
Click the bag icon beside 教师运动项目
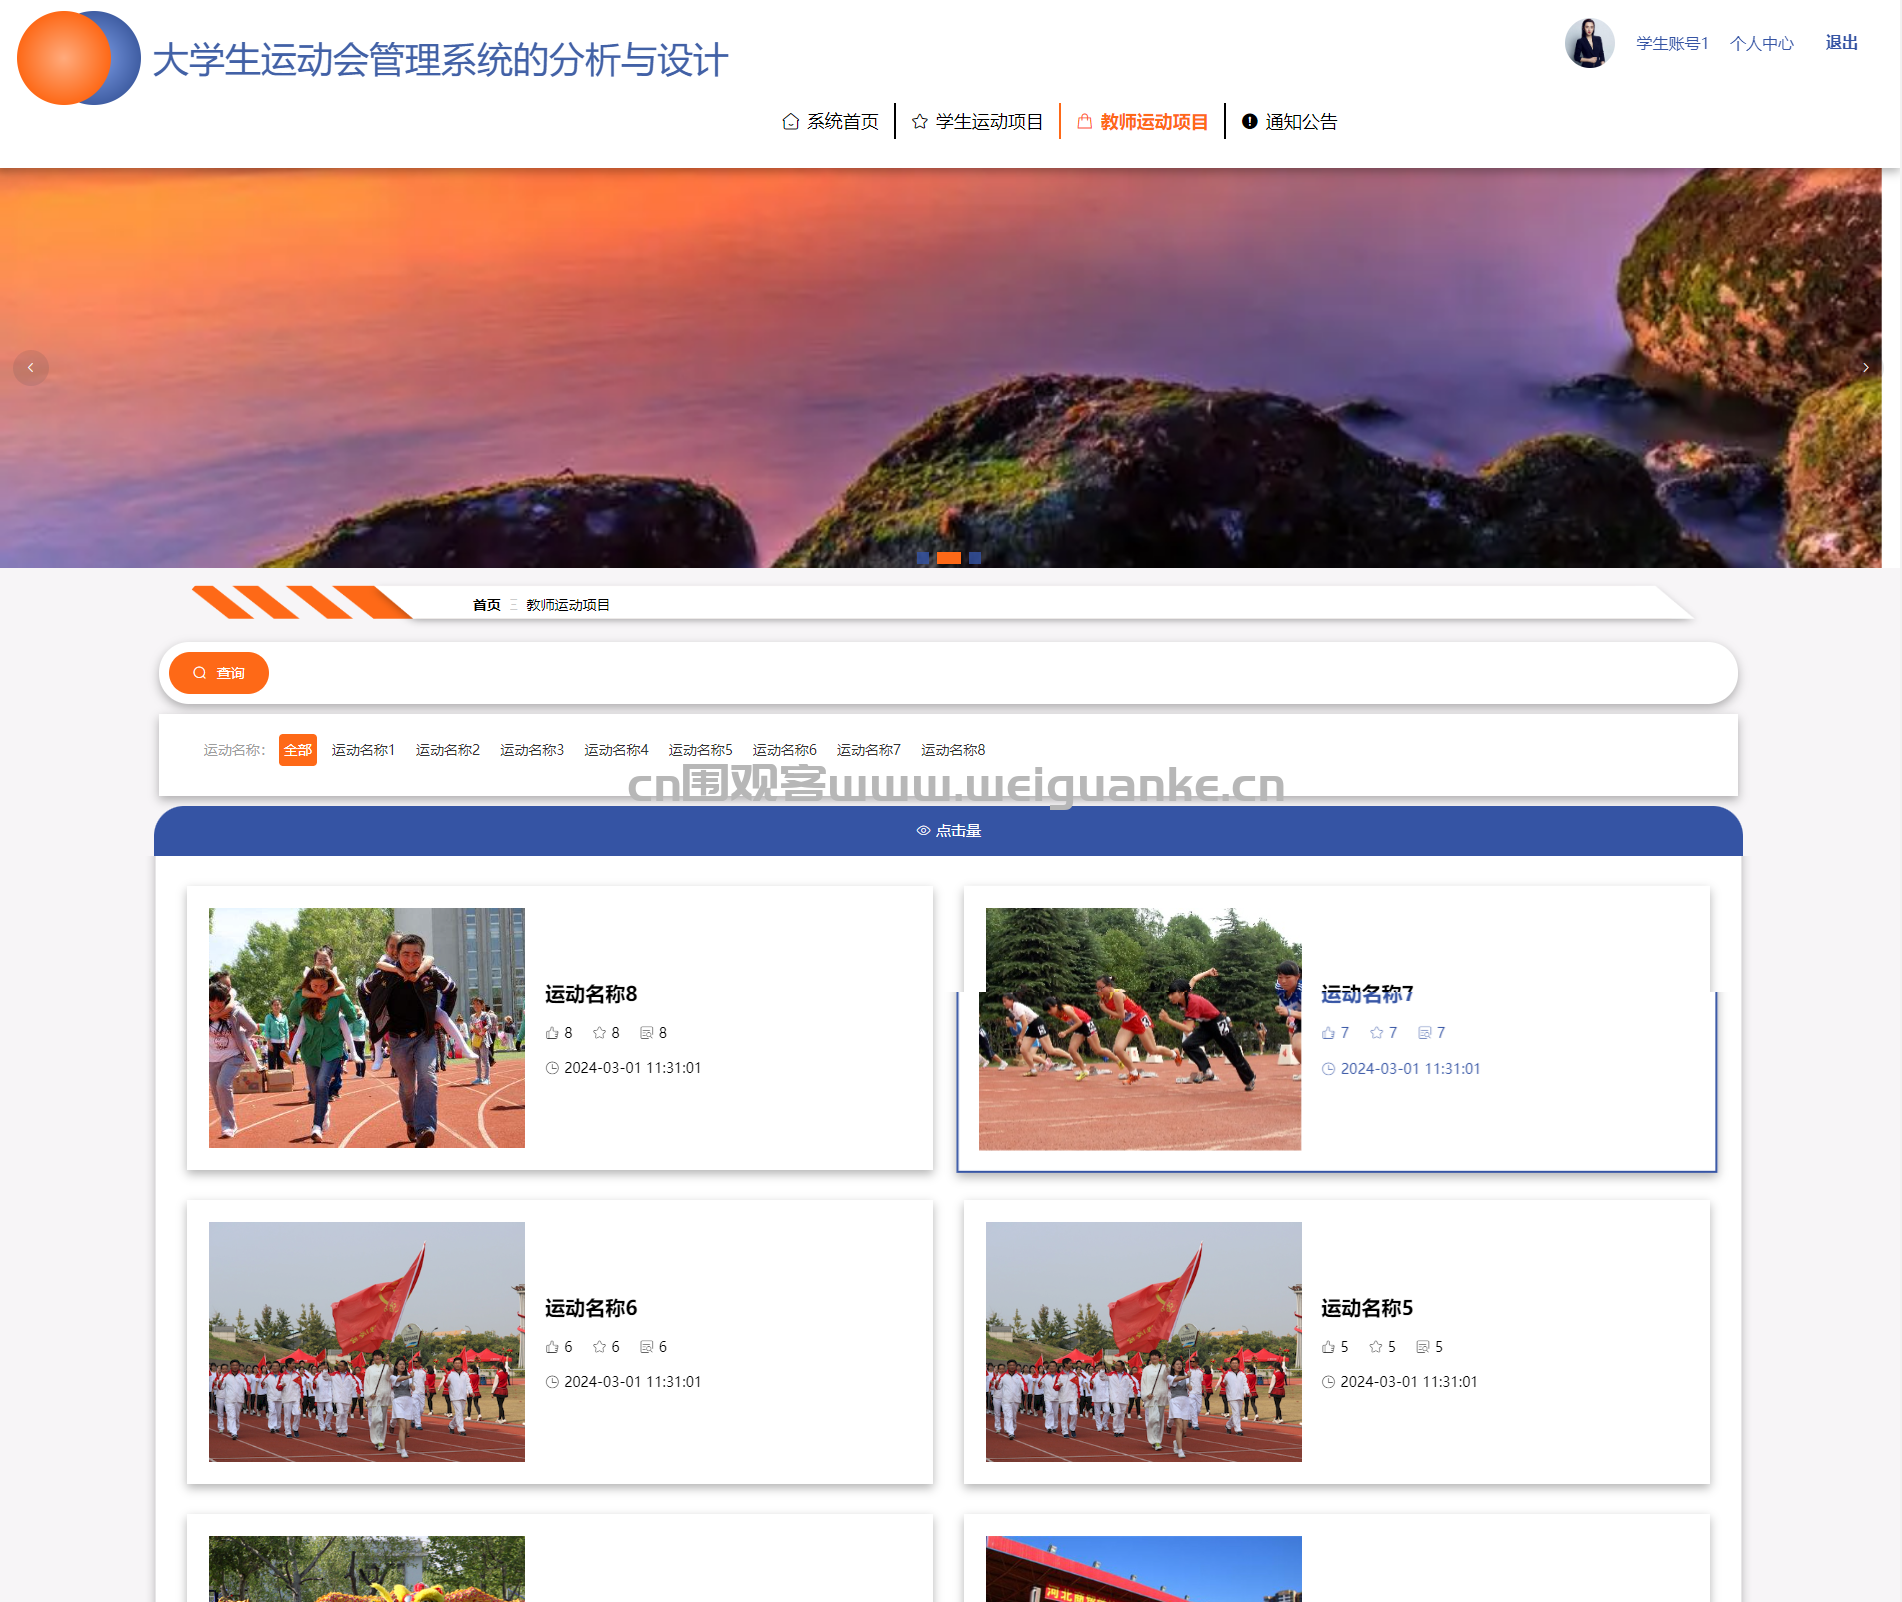pos(1084,122)
